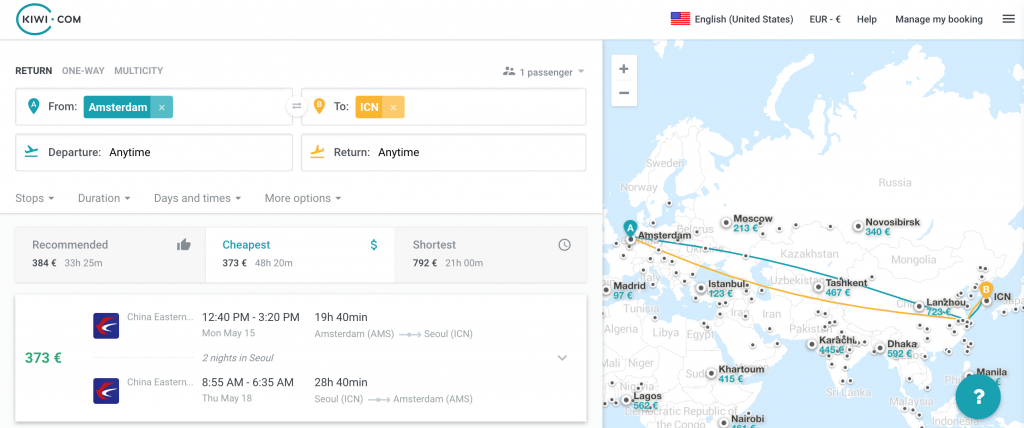Click the ICN B marker on map
Screen dimensions: 1024x428
[986, 289]
